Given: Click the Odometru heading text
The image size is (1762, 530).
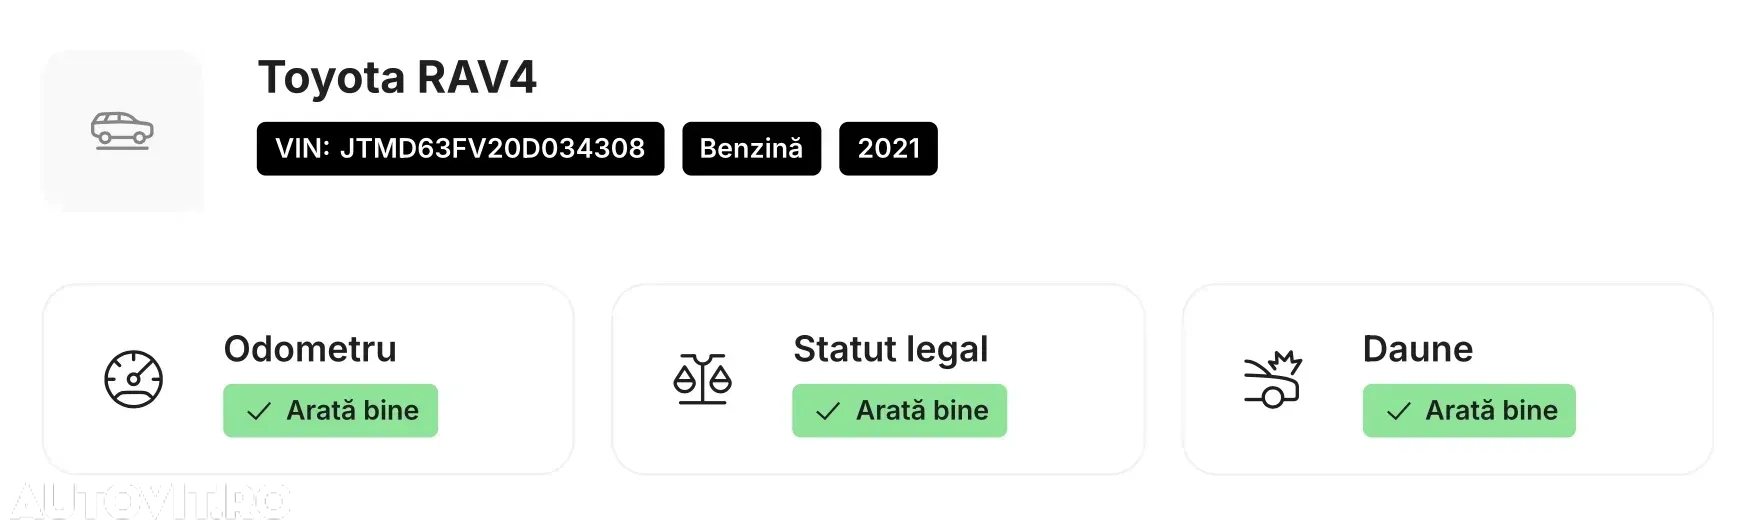Looking at the screenshot, I should (x=310, y=349).
